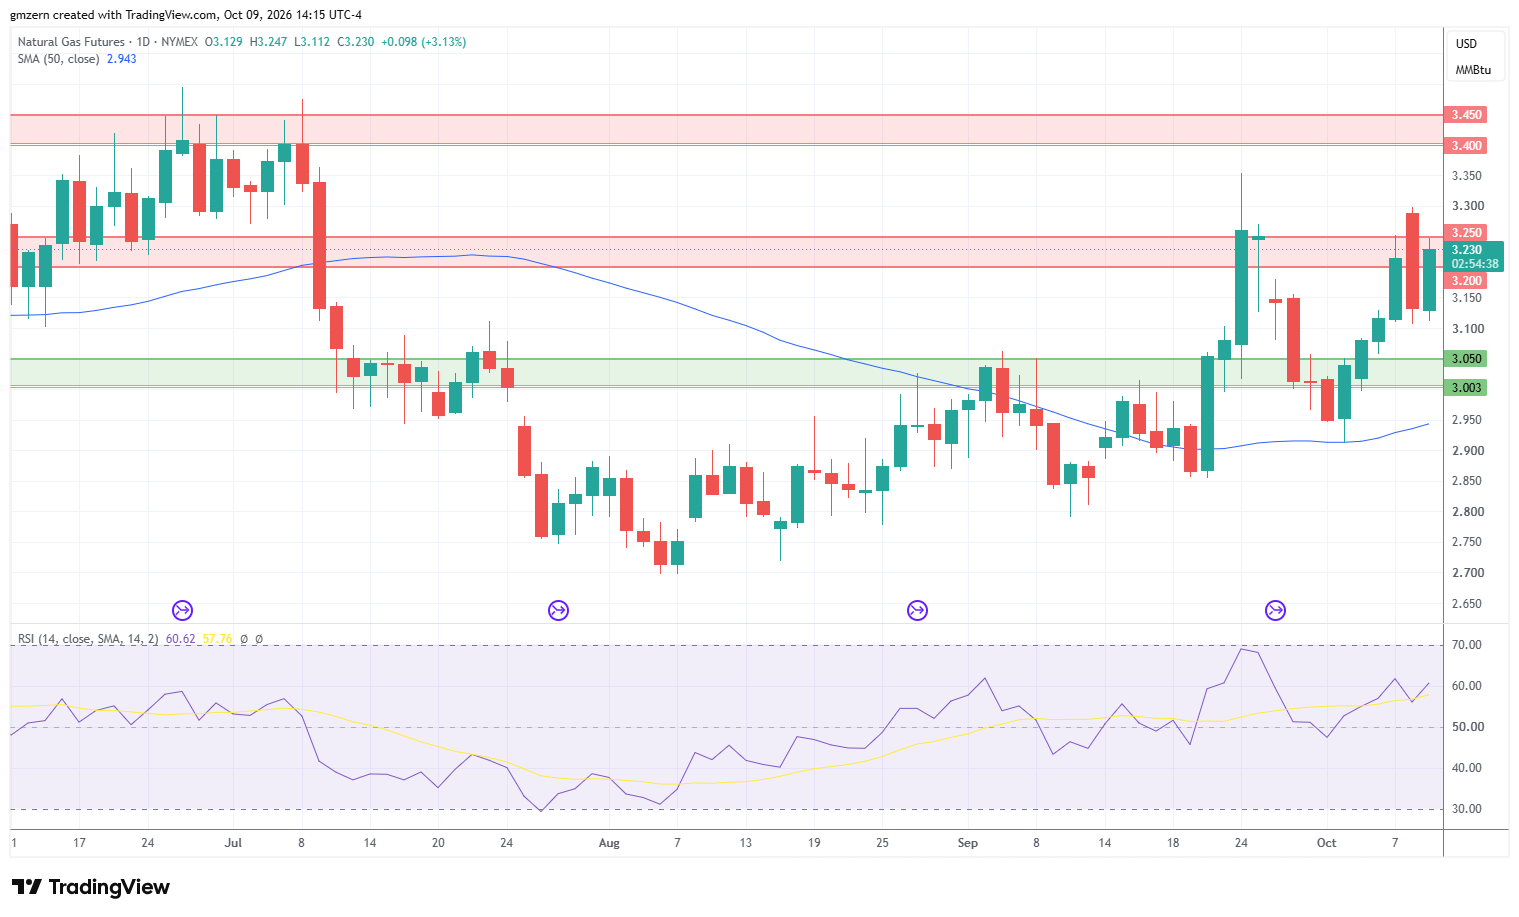
Task: Click the 50.00 level on RSI scale
Action: 1467,727
